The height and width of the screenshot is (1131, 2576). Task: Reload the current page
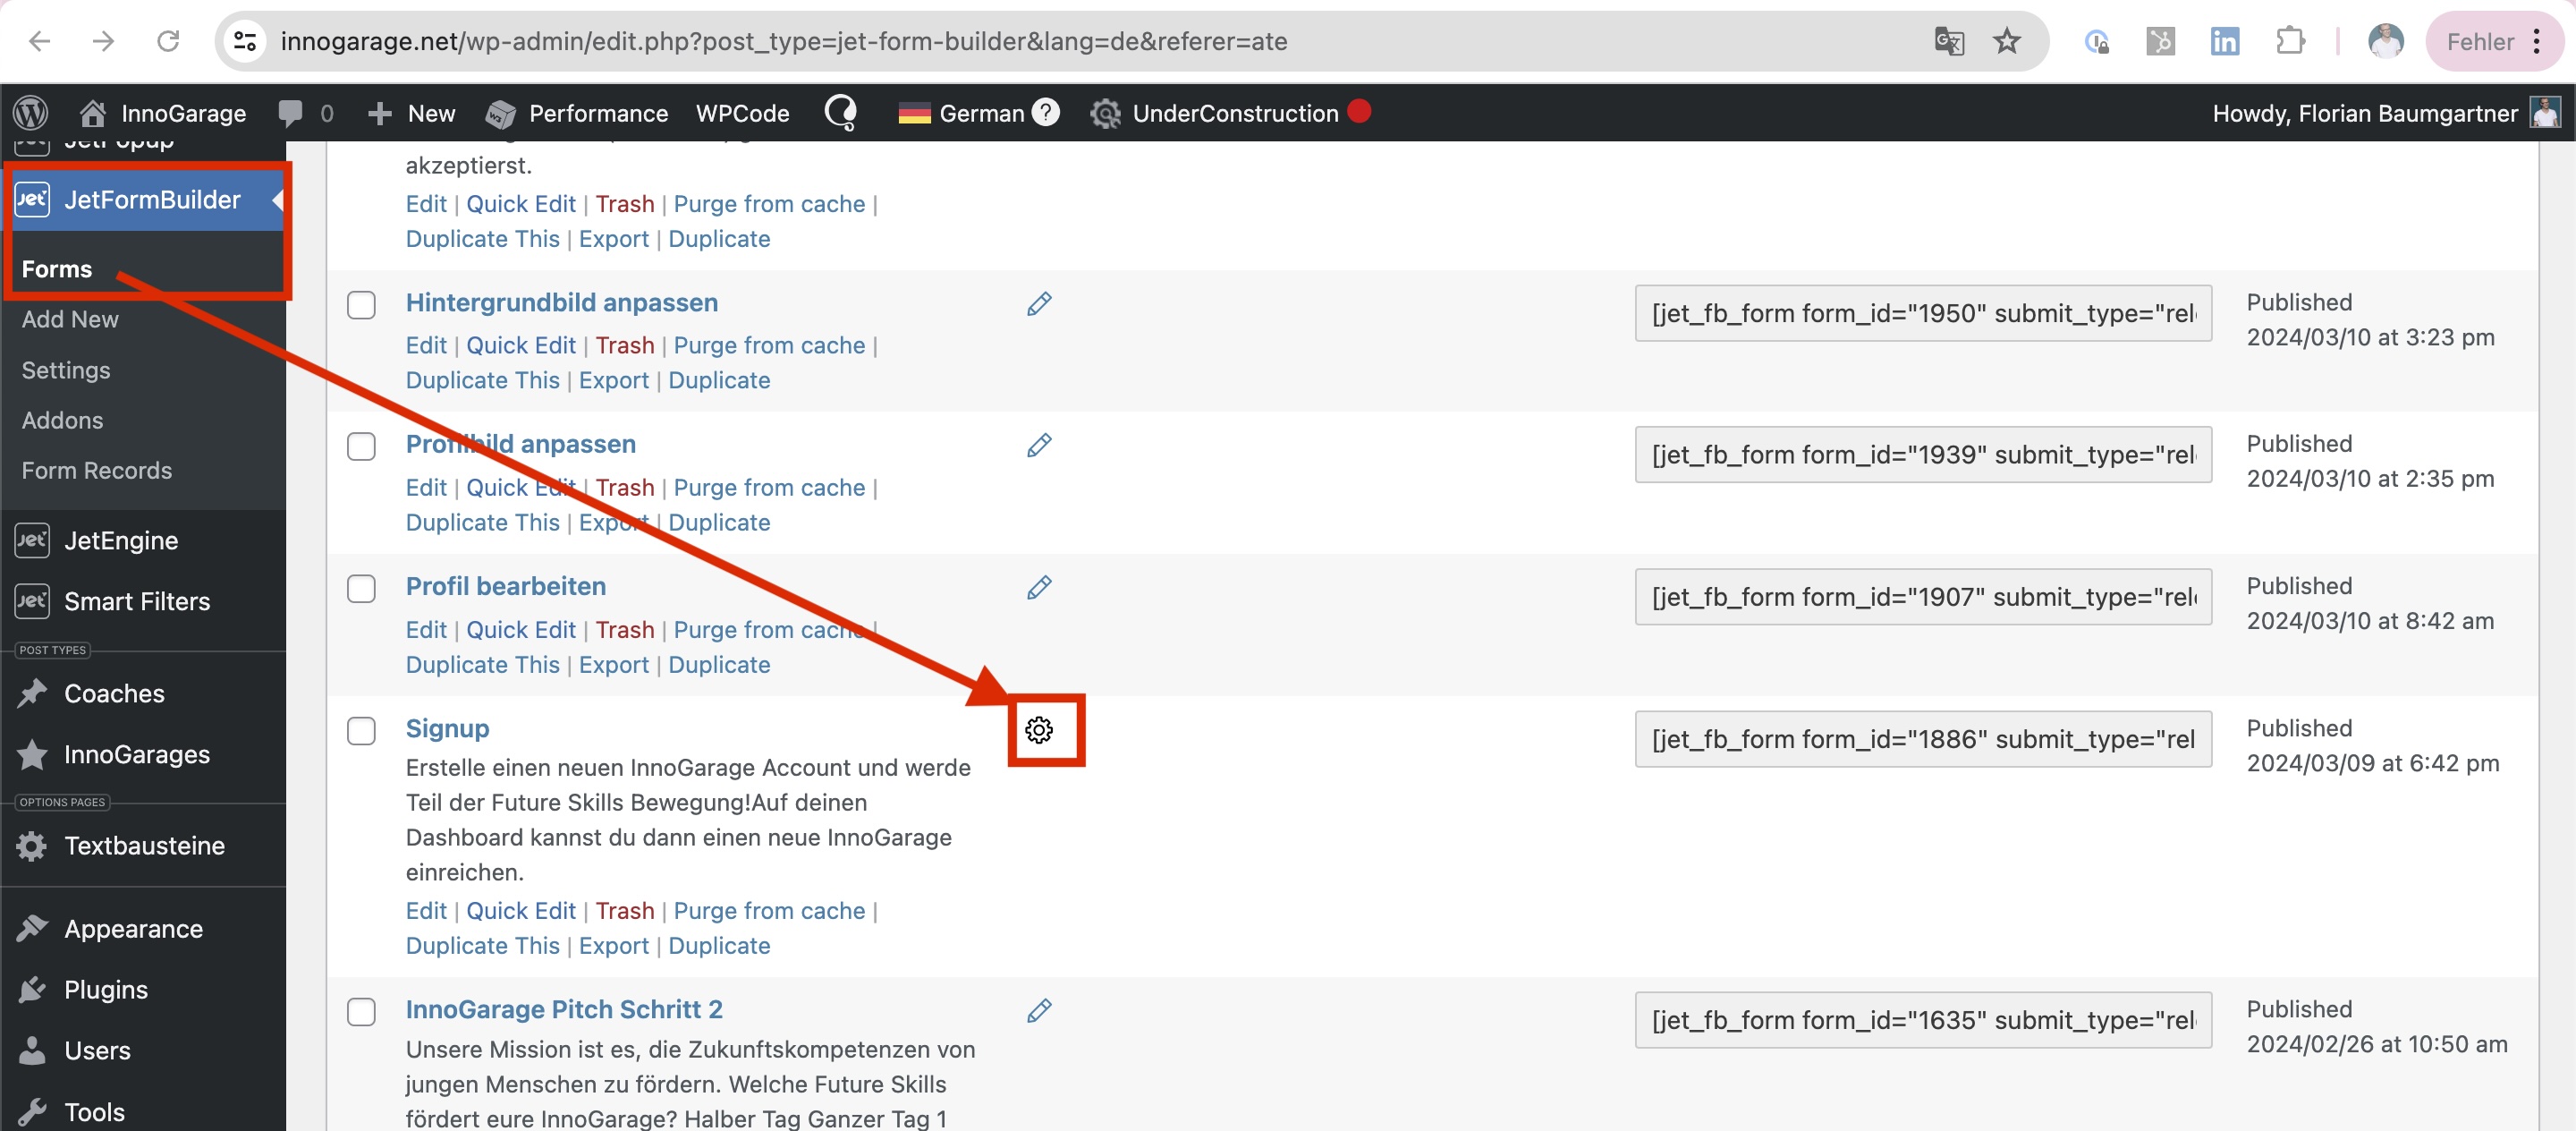pyautogui.click(x=168, y=41)
